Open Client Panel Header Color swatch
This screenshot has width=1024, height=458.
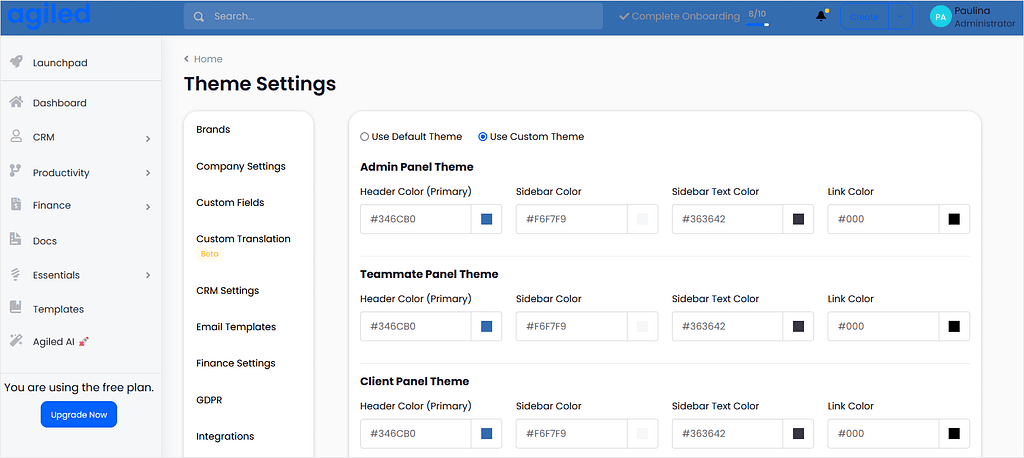[x=487, y=433]
